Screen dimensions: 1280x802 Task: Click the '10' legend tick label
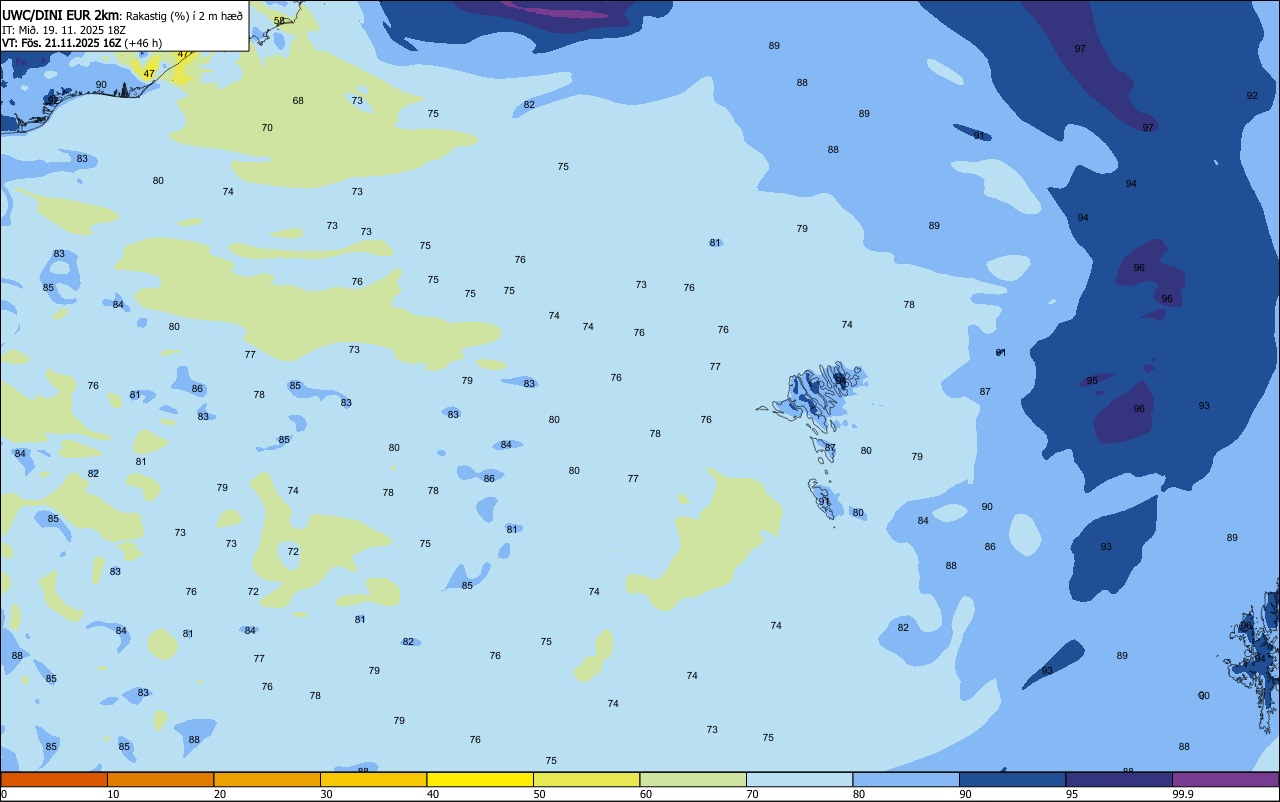point(113,794)
